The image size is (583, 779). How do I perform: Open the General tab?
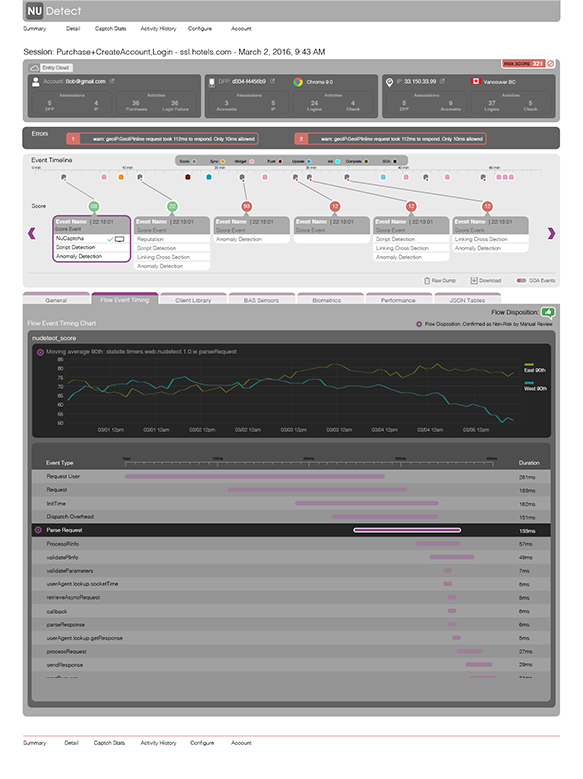56,298
